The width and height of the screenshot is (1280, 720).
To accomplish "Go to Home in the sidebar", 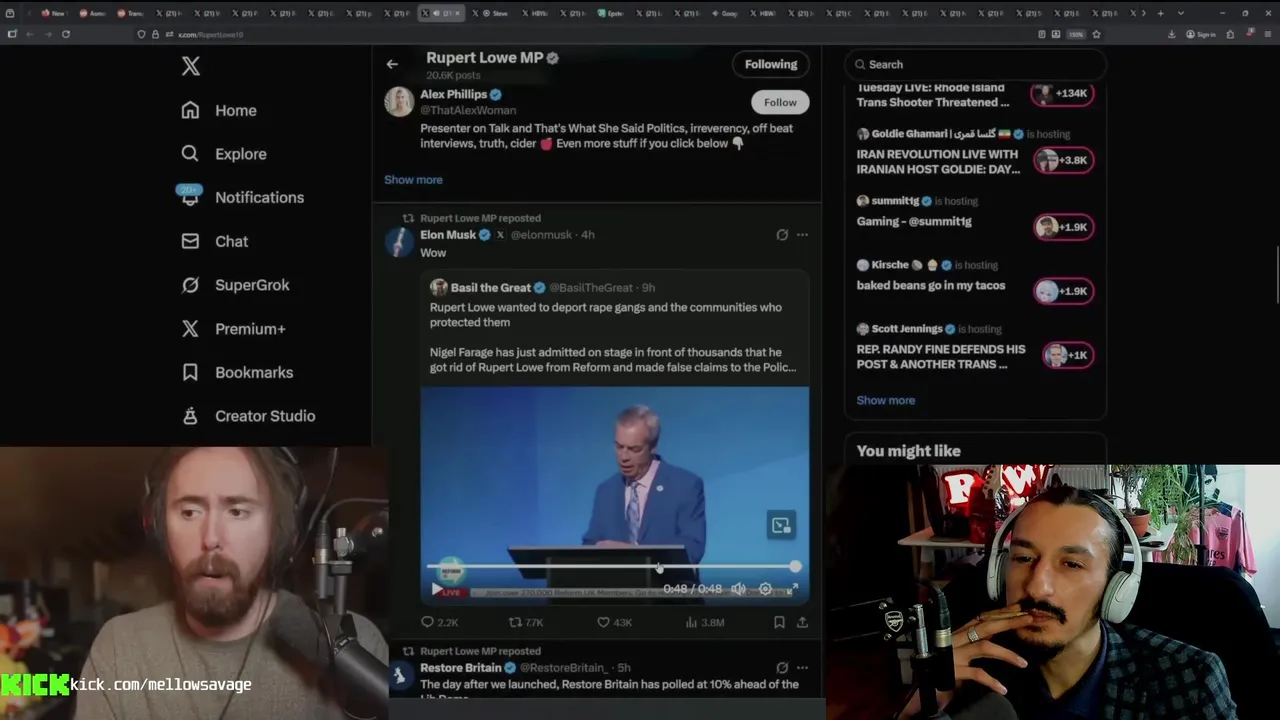I will tap(219, 111).
